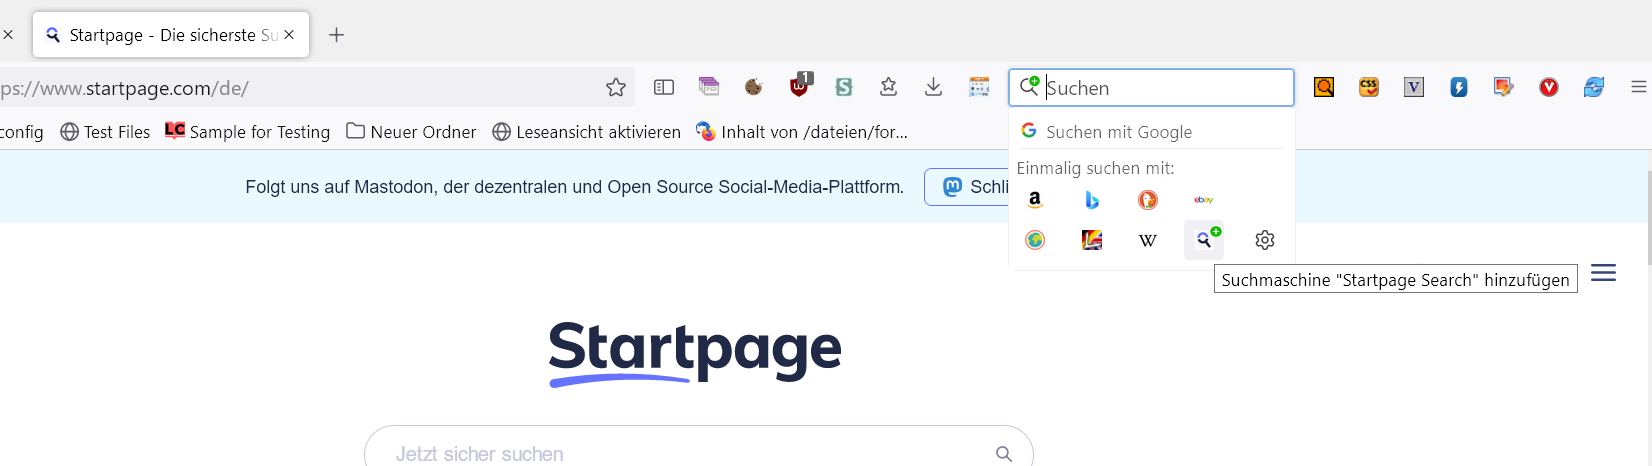
Task: Click the blue lightning bolt extension icon
Action: click(x=1459, y=87)
